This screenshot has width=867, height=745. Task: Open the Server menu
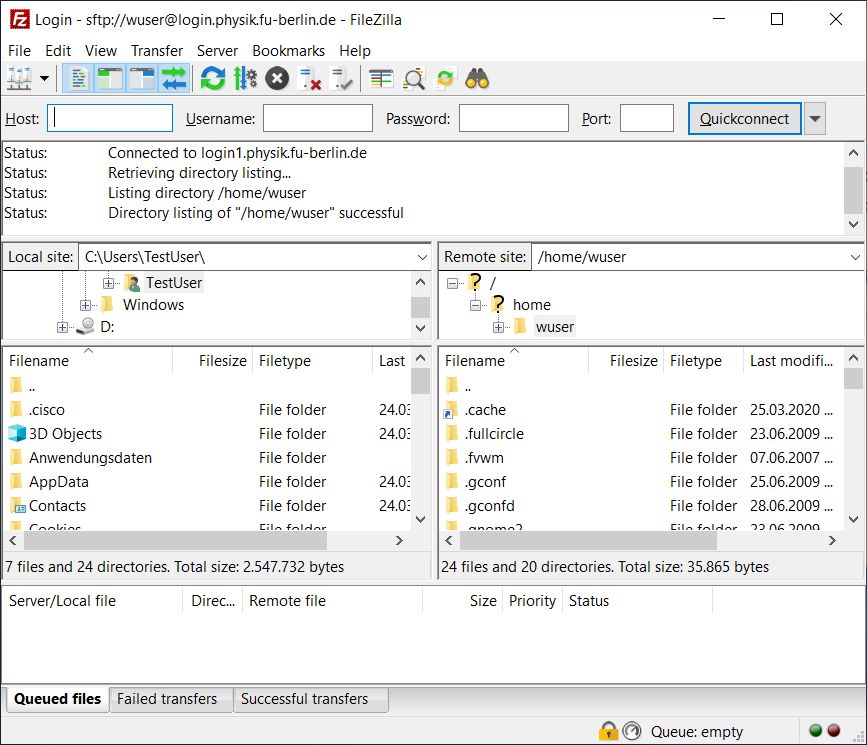click(217, 51)
